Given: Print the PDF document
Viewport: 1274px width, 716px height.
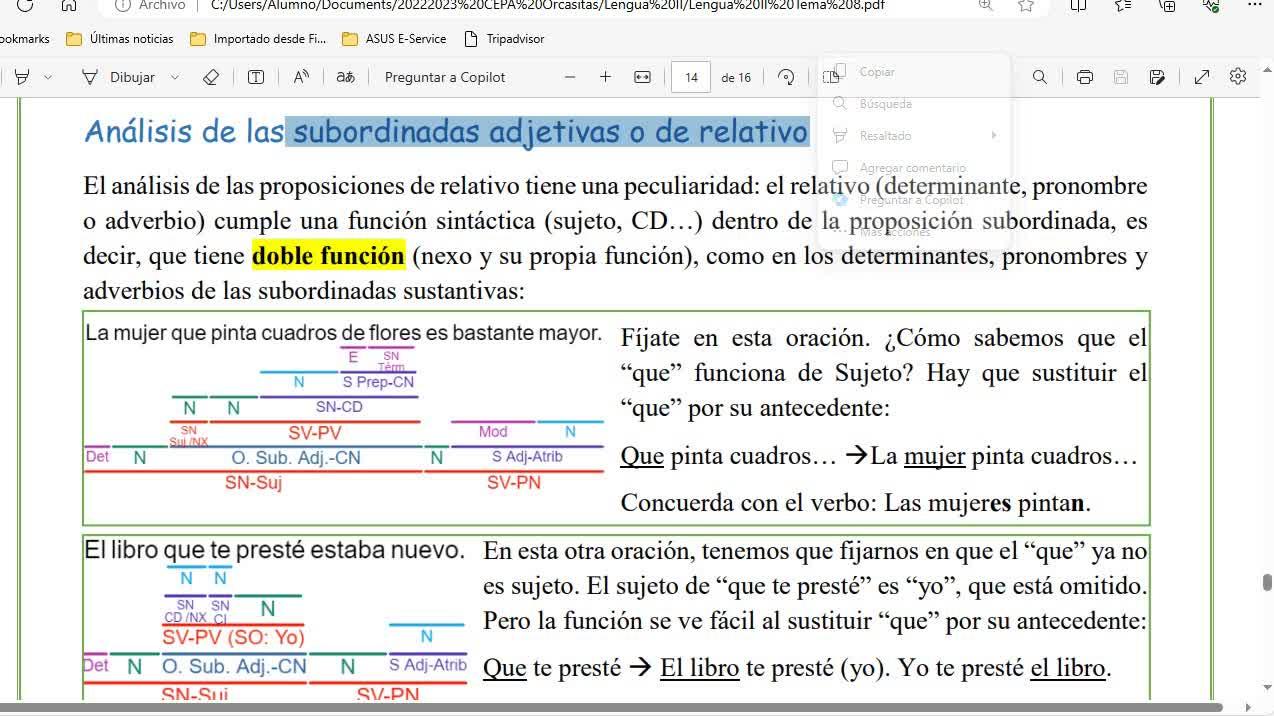Looking at the screenshot, I should [x=1084, y=77].
